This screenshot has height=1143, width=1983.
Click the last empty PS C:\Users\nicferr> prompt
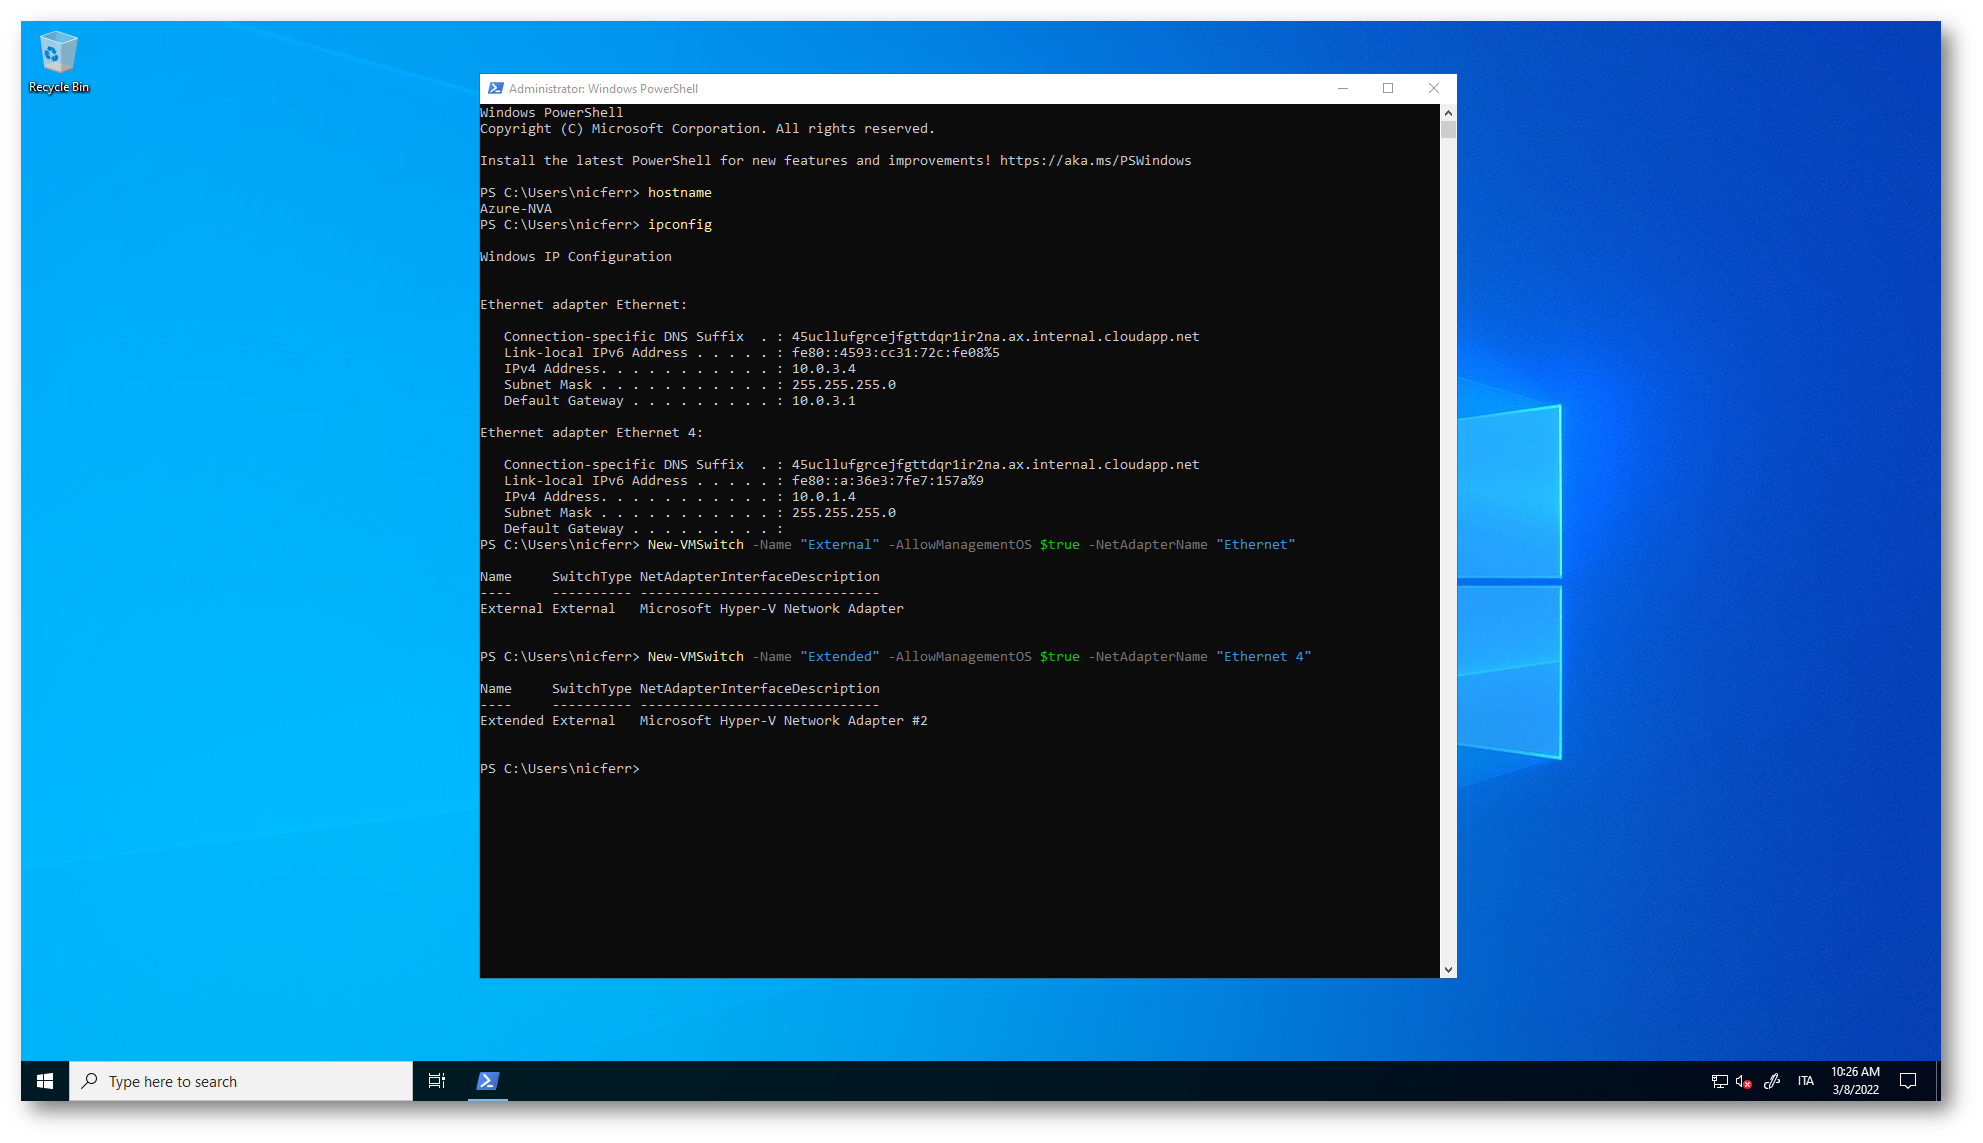pos(560,769)
